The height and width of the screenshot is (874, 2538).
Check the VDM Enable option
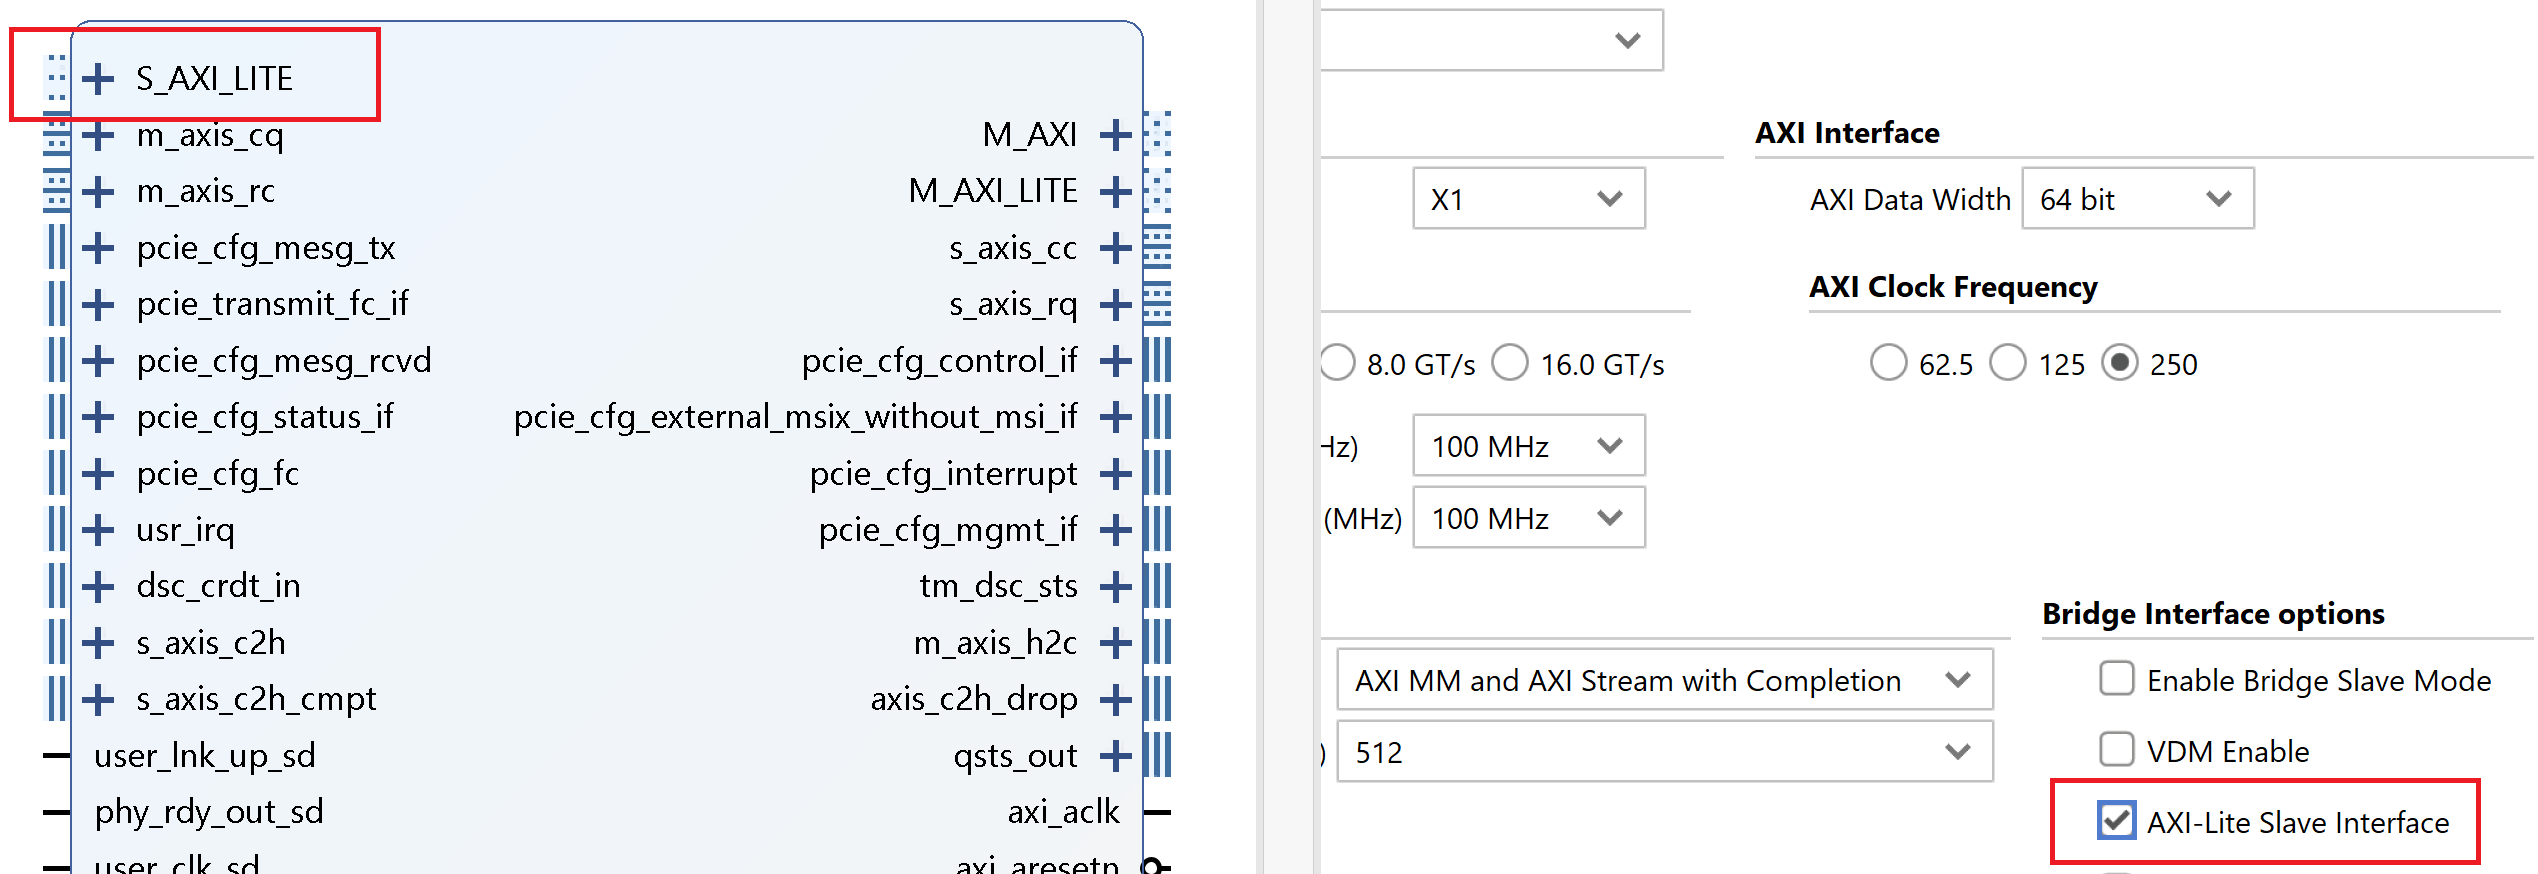pyautogui.click(x=2116, y=749)
